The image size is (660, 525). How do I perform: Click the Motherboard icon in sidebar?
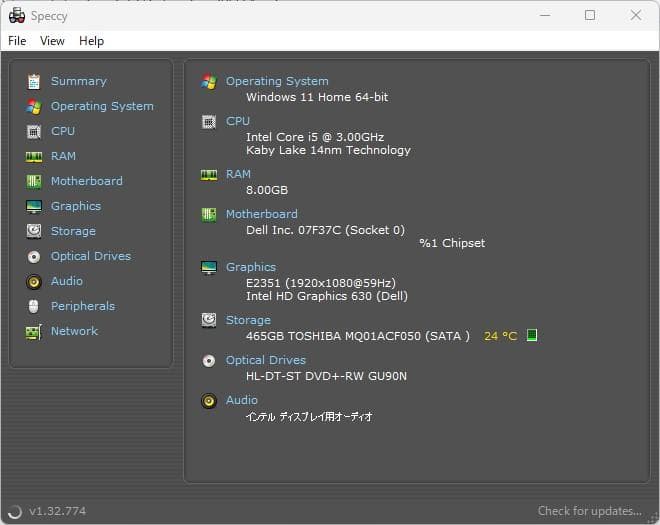click(x=34, y=181)
